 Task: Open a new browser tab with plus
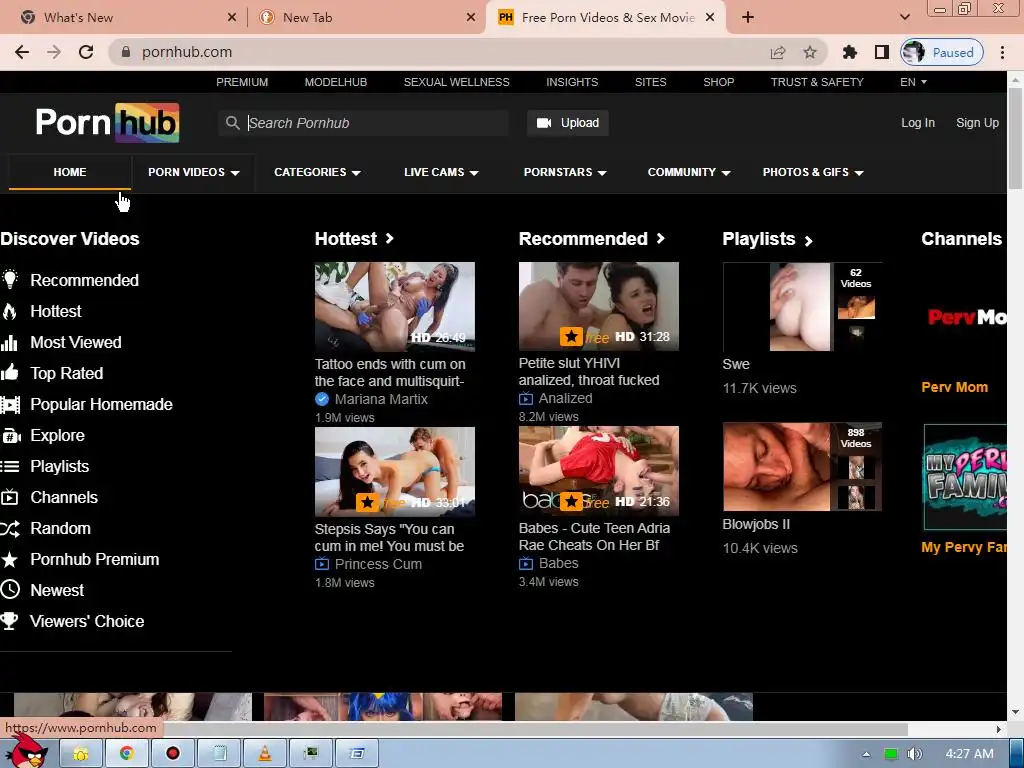[748, 18]
